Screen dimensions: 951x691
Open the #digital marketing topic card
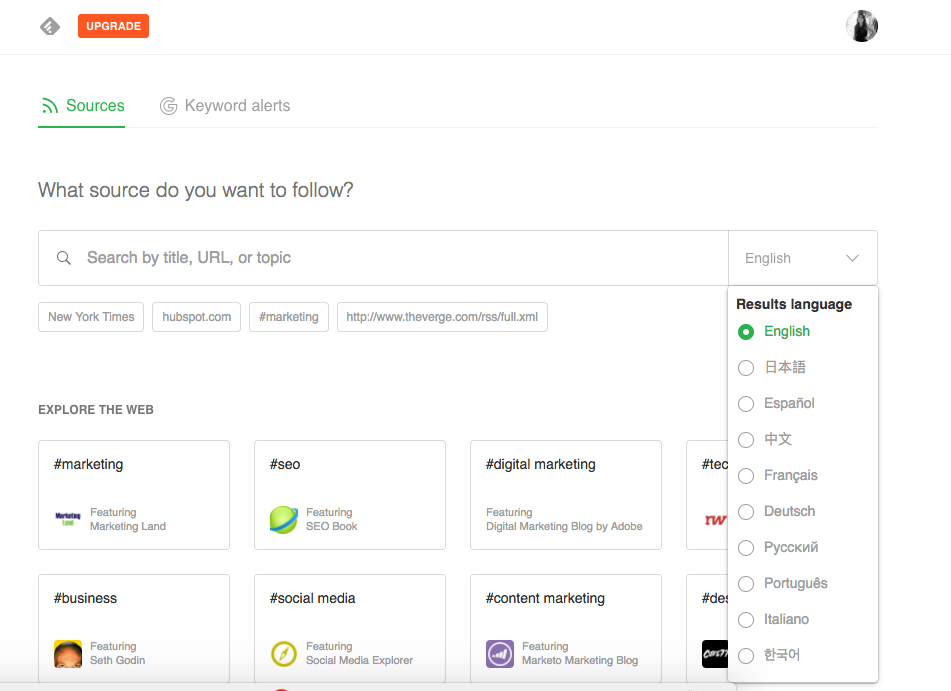point(566,495)
